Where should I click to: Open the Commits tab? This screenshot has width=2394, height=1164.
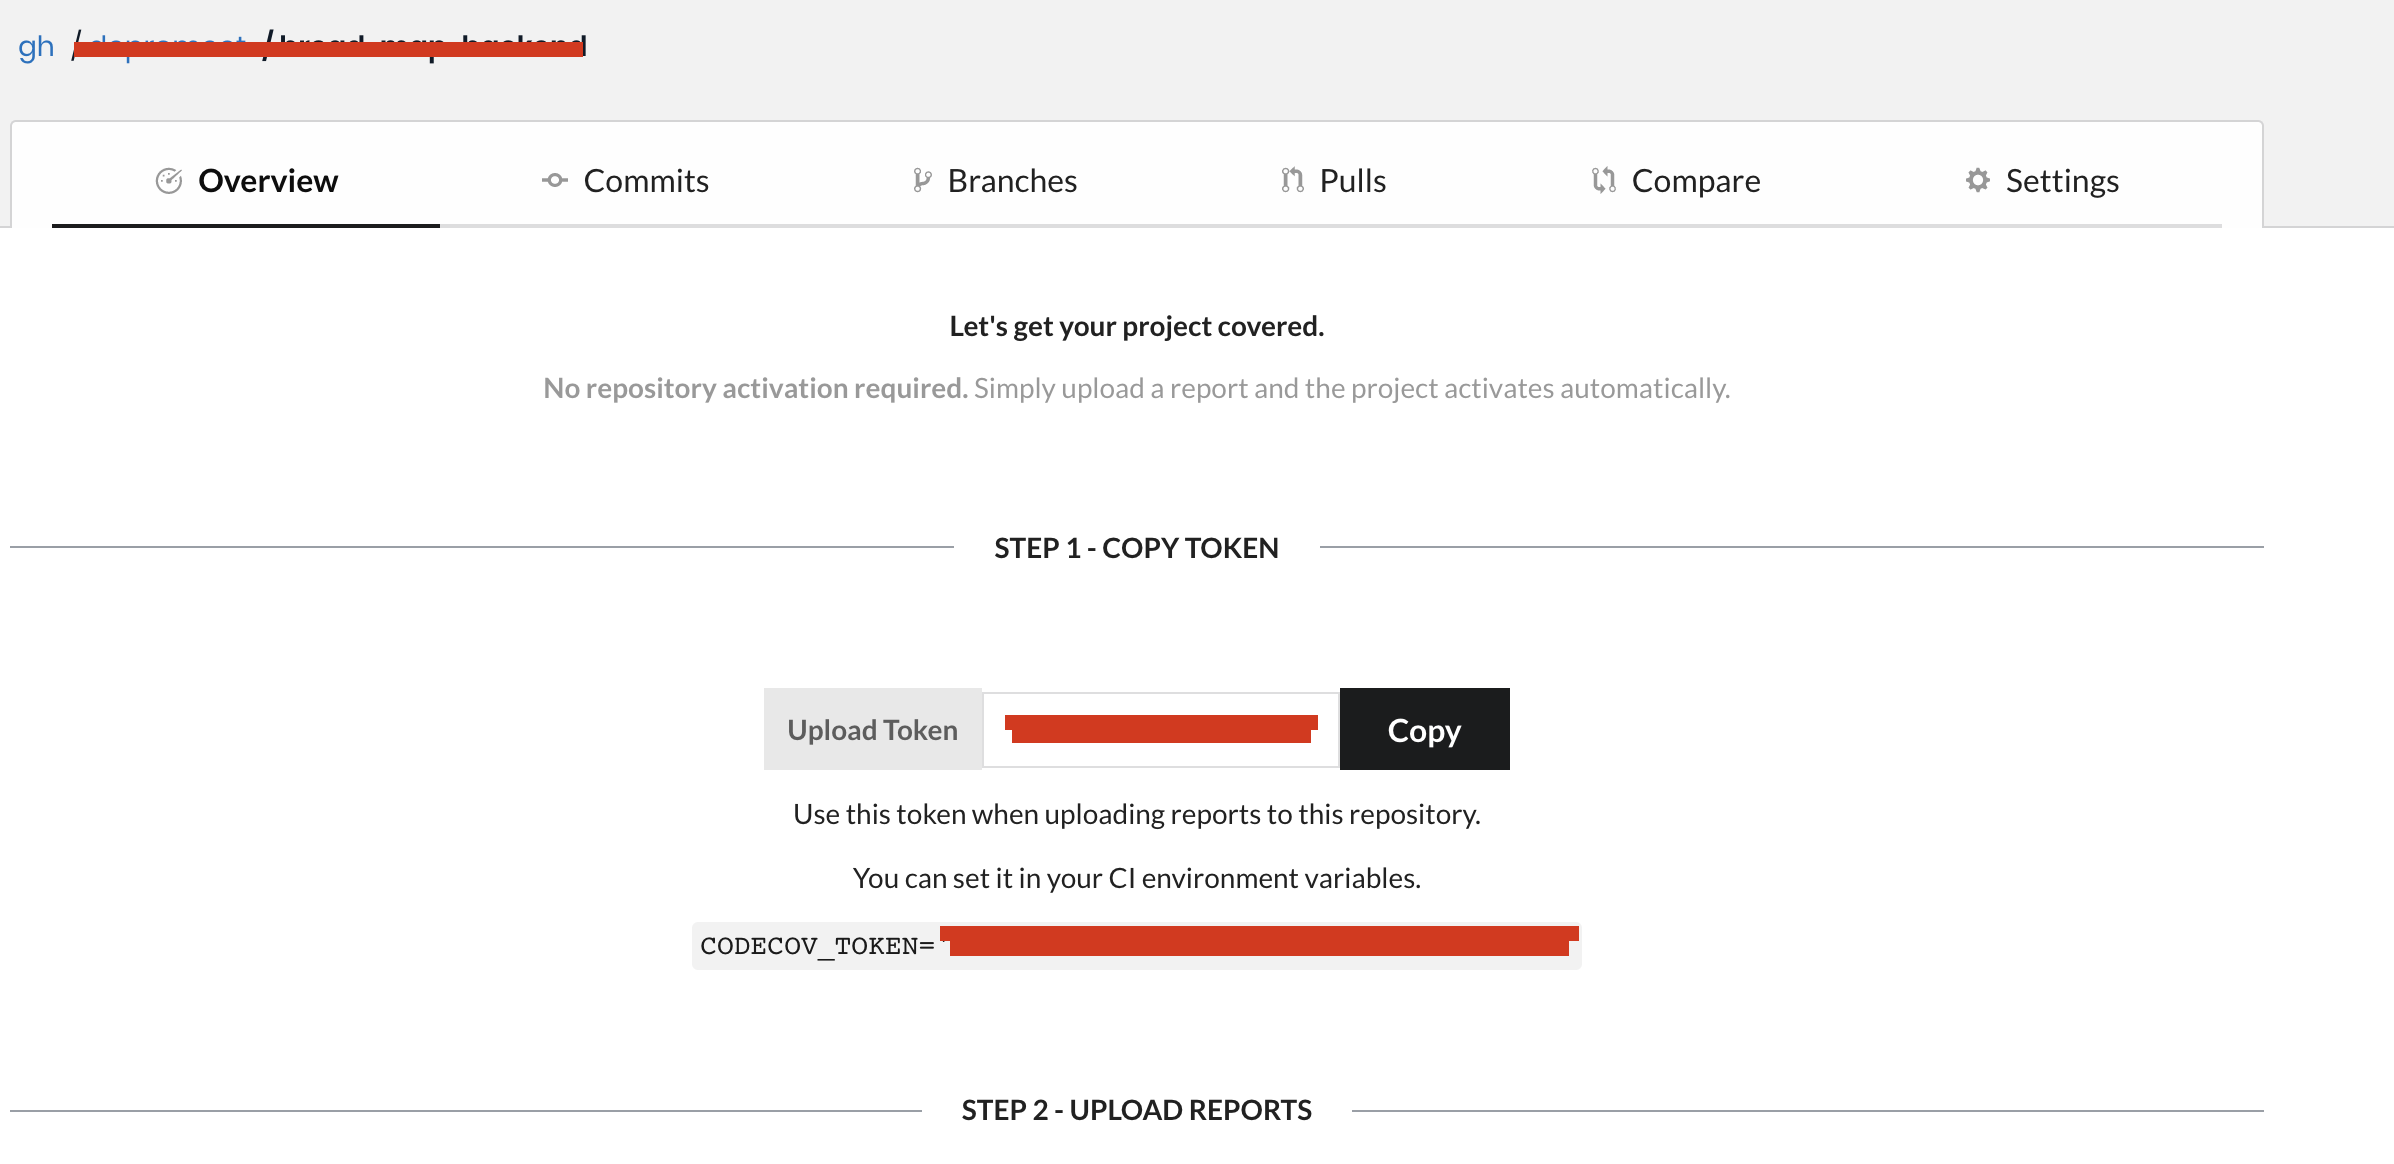[x=645, y=181]
